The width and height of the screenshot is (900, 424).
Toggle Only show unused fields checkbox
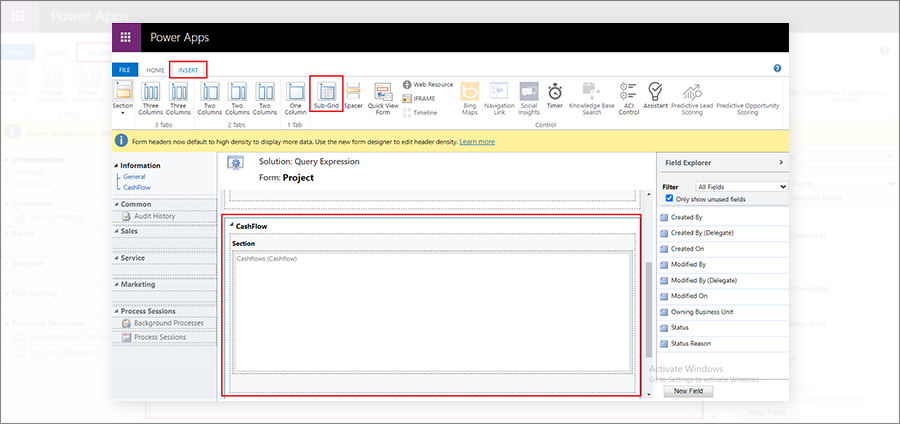point(669,199)
